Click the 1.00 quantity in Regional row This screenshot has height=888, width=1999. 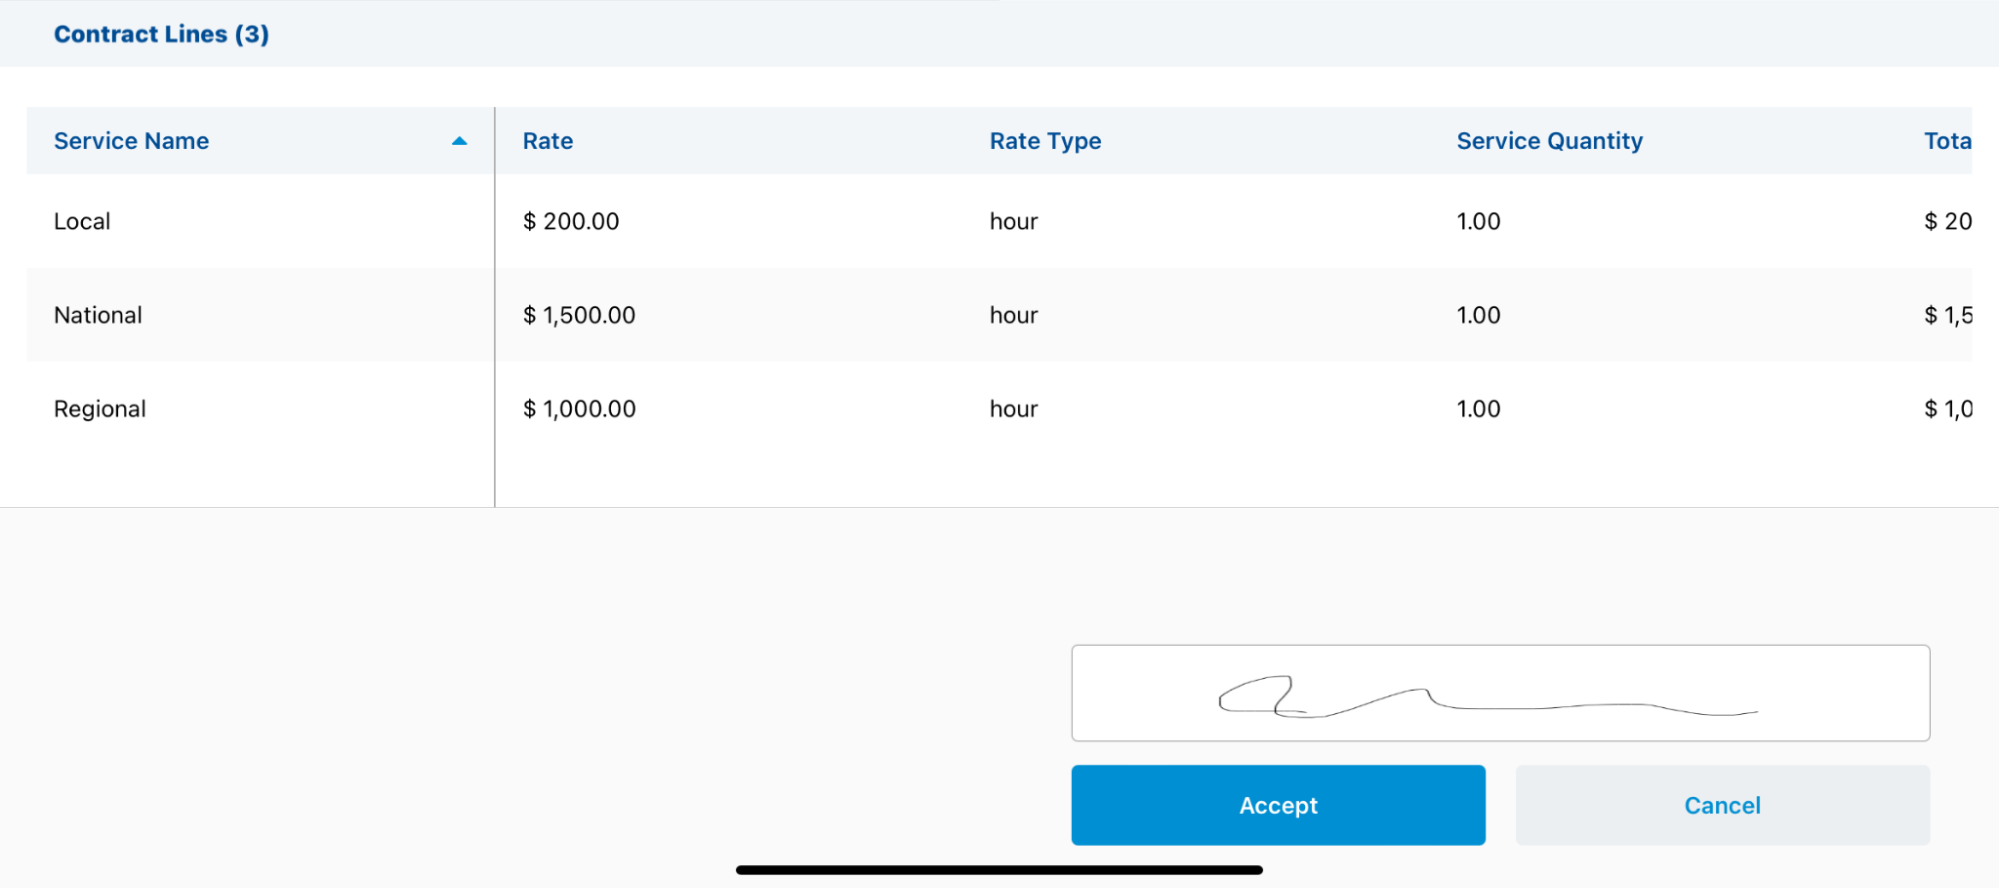coord(1478,409)
